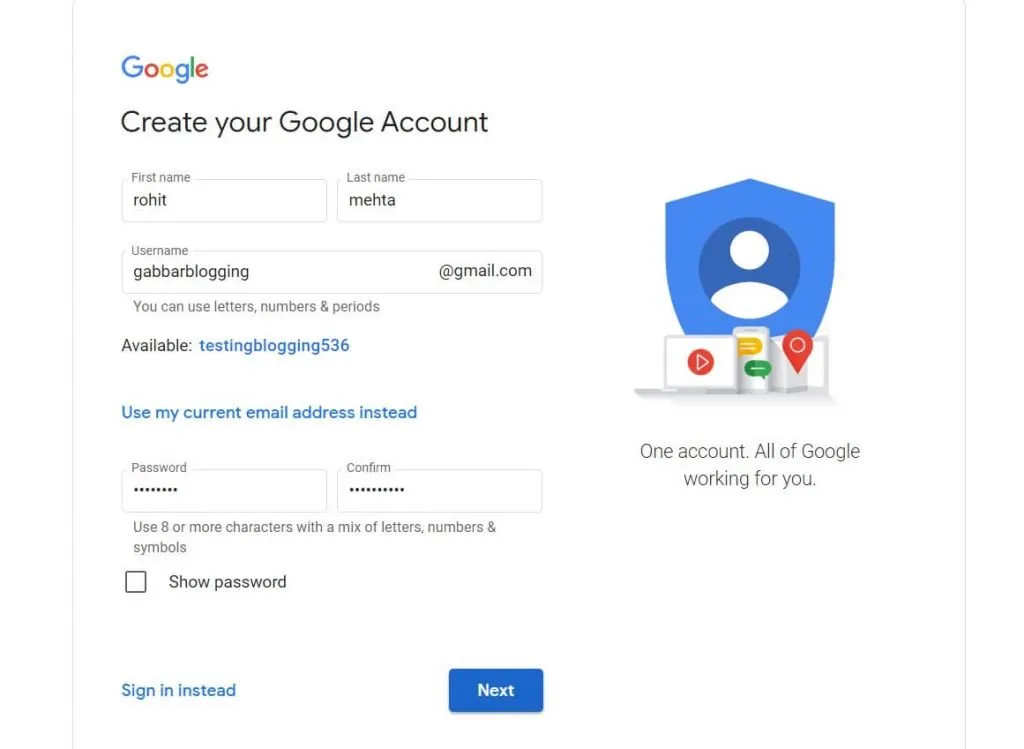1024x749 pixels.
Task: Click the Create your Google Account heading
Action: (x=304, y=122)
